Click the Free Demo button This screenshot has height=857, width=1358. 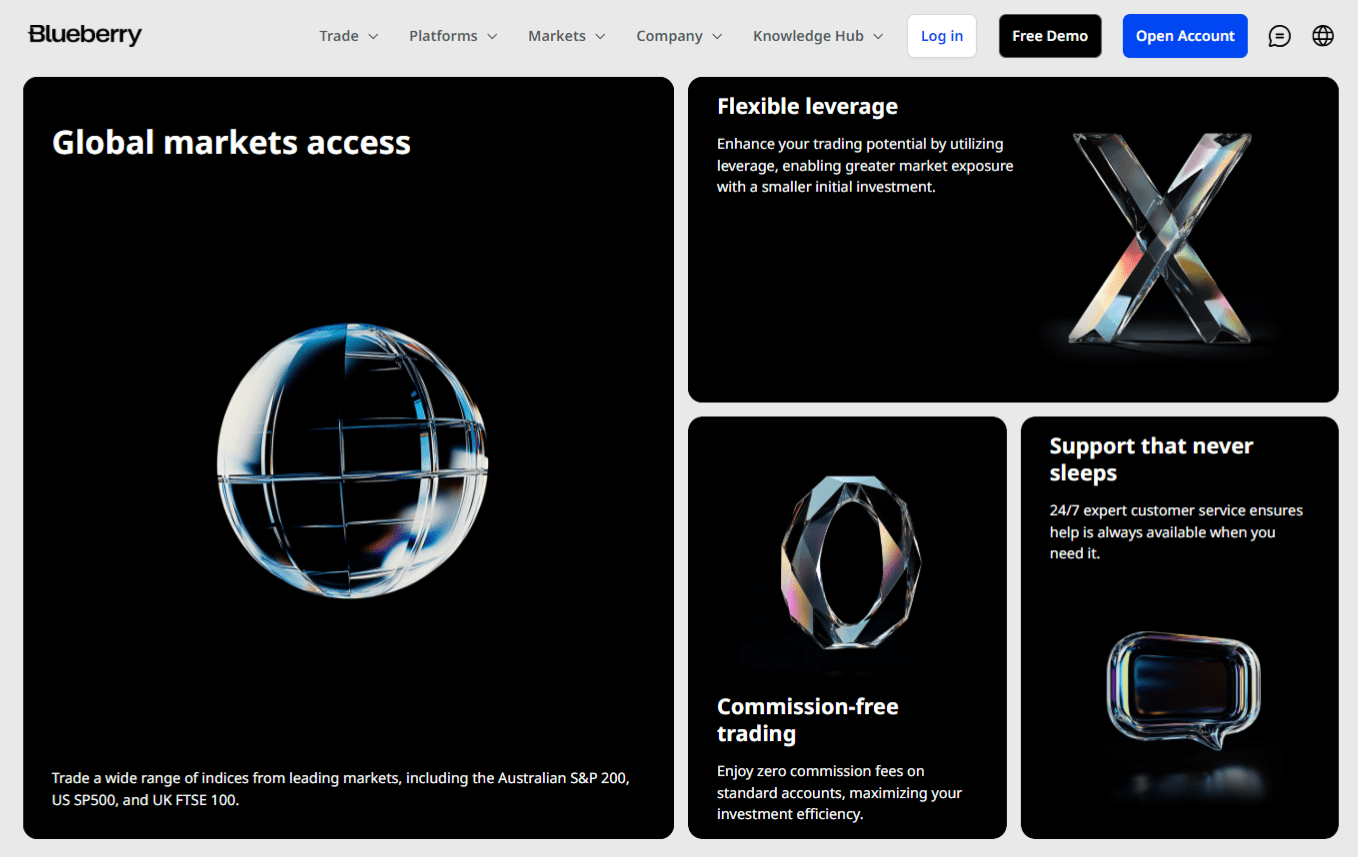1050,36
